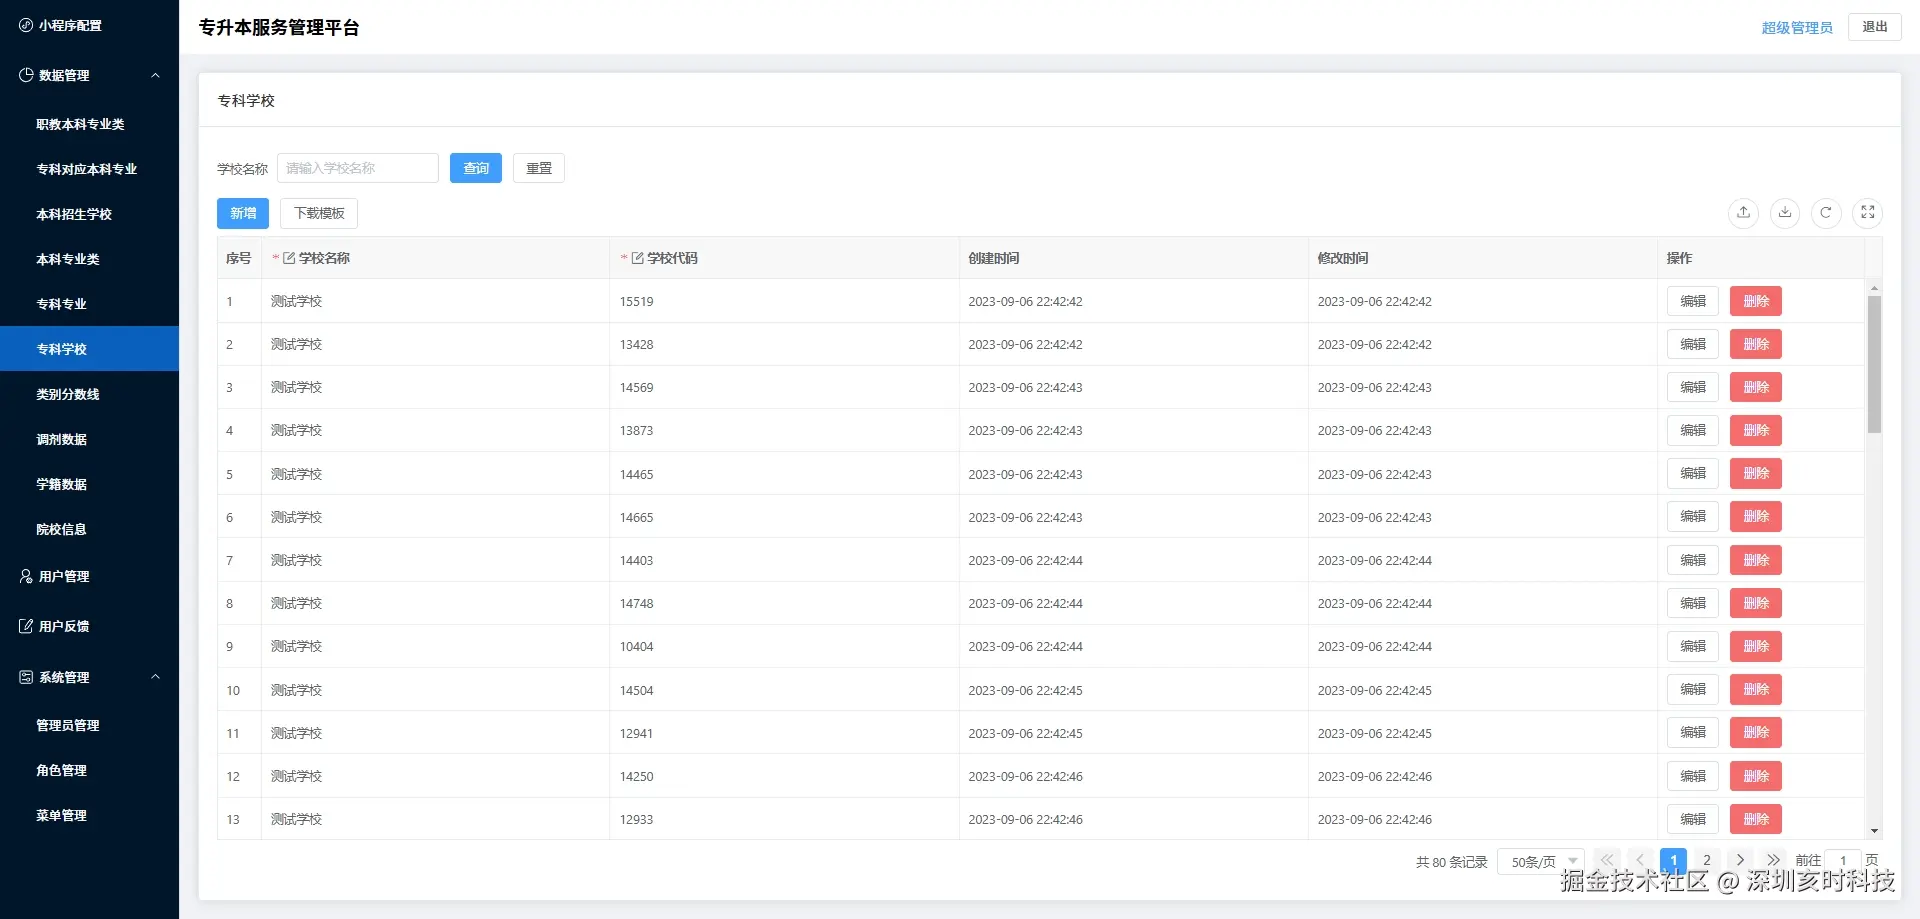The height and width of the screenshot is (919, 1920).
Task: Jump to the last page with double arrow
Action: [x=1773, y=860]
